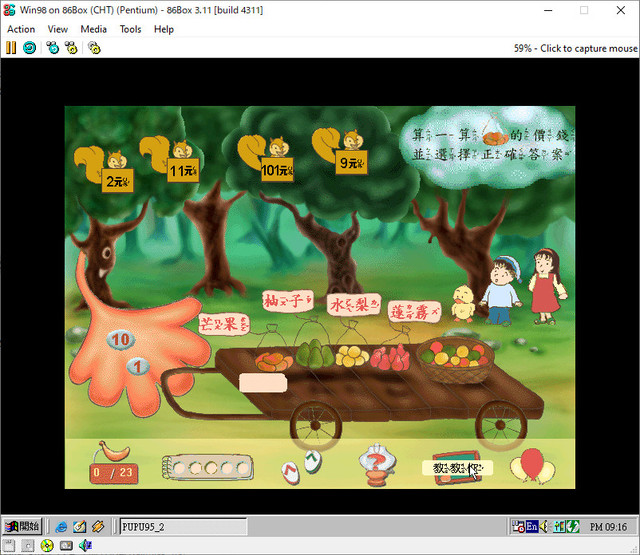Click the instruction speech cloud
Image resolution: width=640 pixels, height=555 pixels.
click(488, 147)
